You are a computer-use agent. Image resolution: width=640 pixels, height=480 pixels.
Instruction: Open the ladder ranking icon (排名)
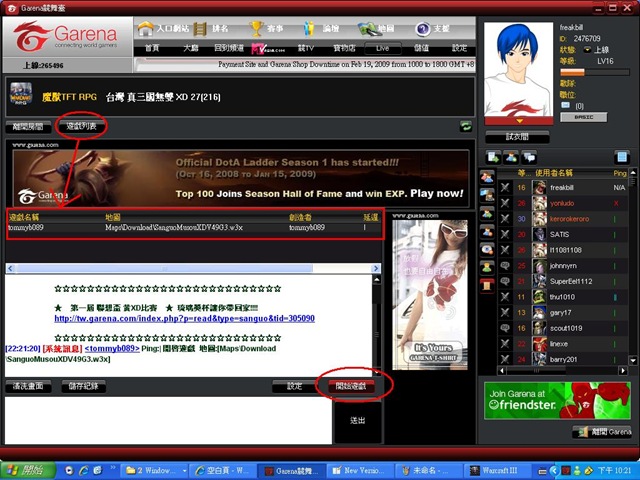click(x=200, y=29)
